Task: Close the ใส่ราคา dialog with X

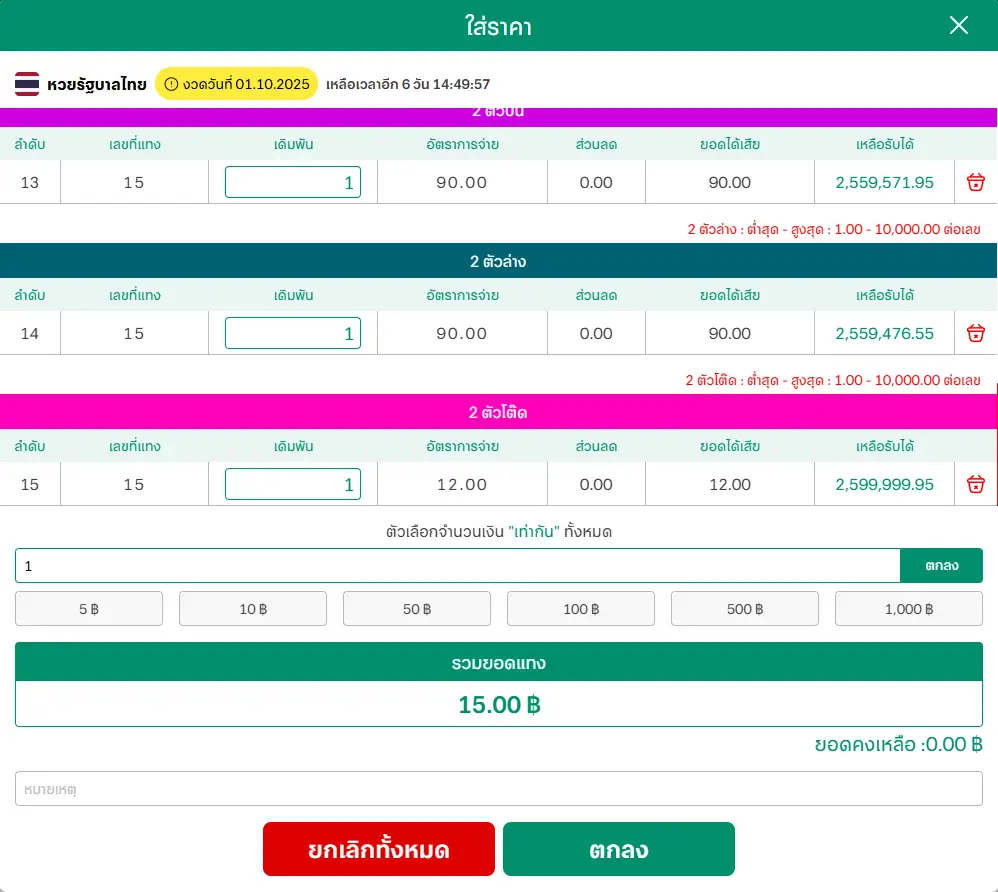Action: pos(958,26)
